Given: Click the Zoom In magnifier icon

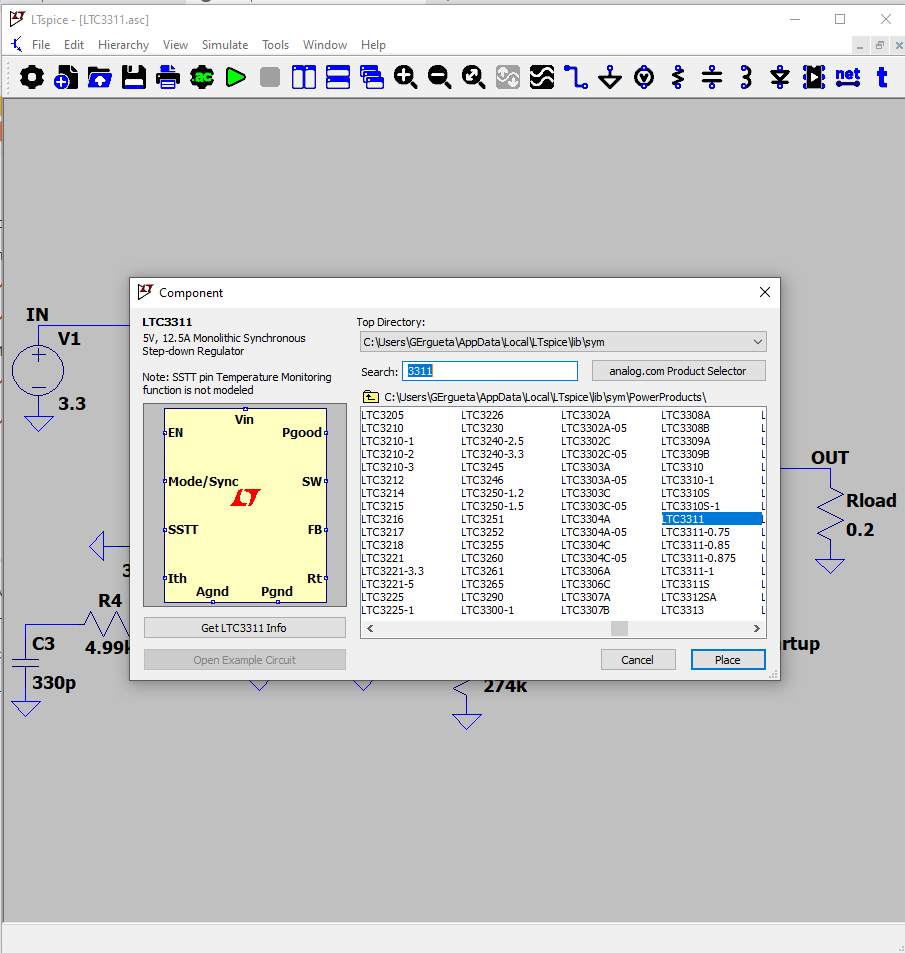Looking at the screenshot, I should click(x=405, y=77).
